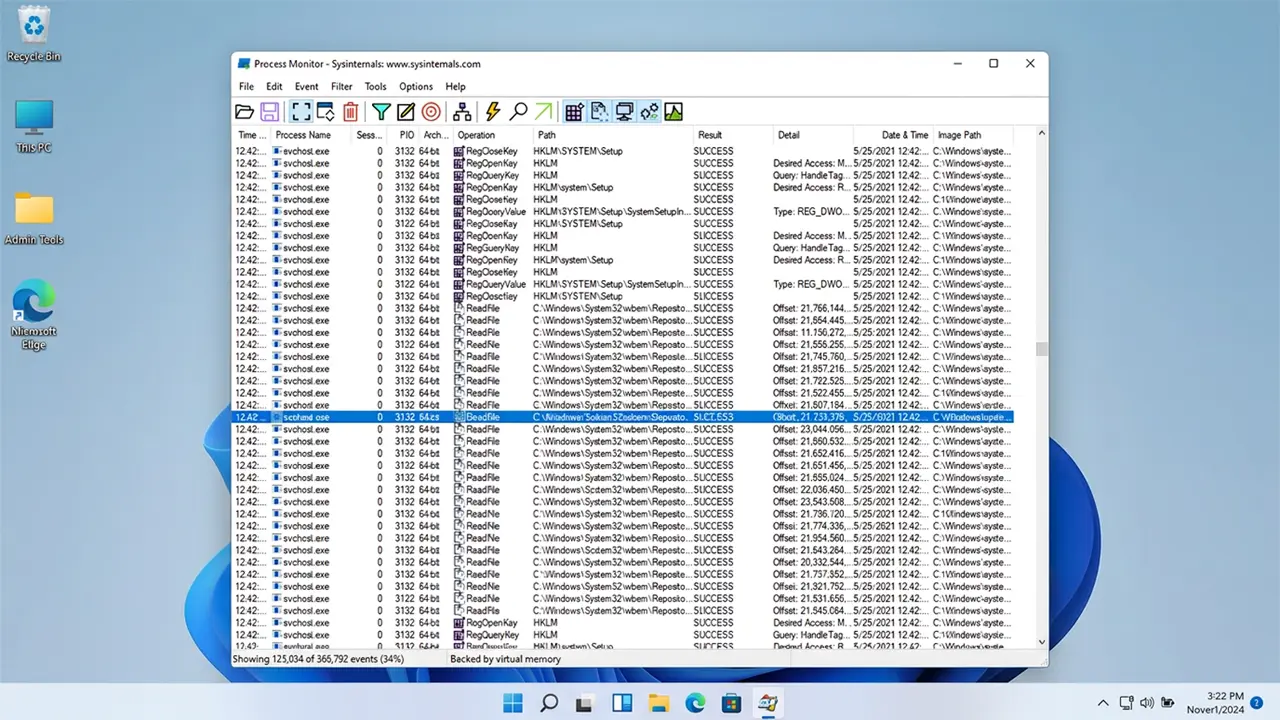Select the Include Process From Window target icon

[431, 112]
